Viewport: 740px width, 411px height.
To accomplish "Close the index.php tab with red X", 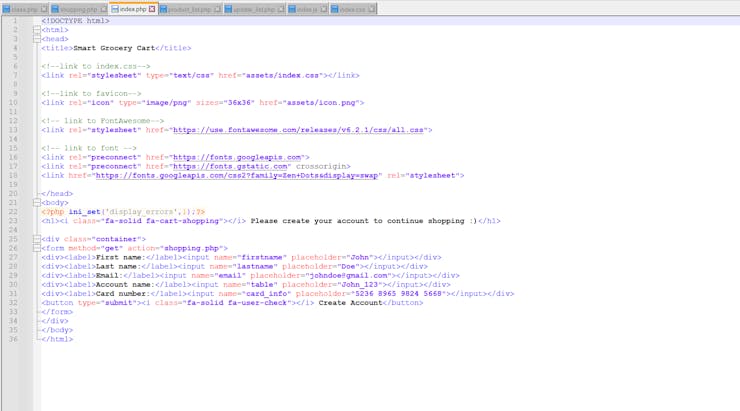I will 152,9.
